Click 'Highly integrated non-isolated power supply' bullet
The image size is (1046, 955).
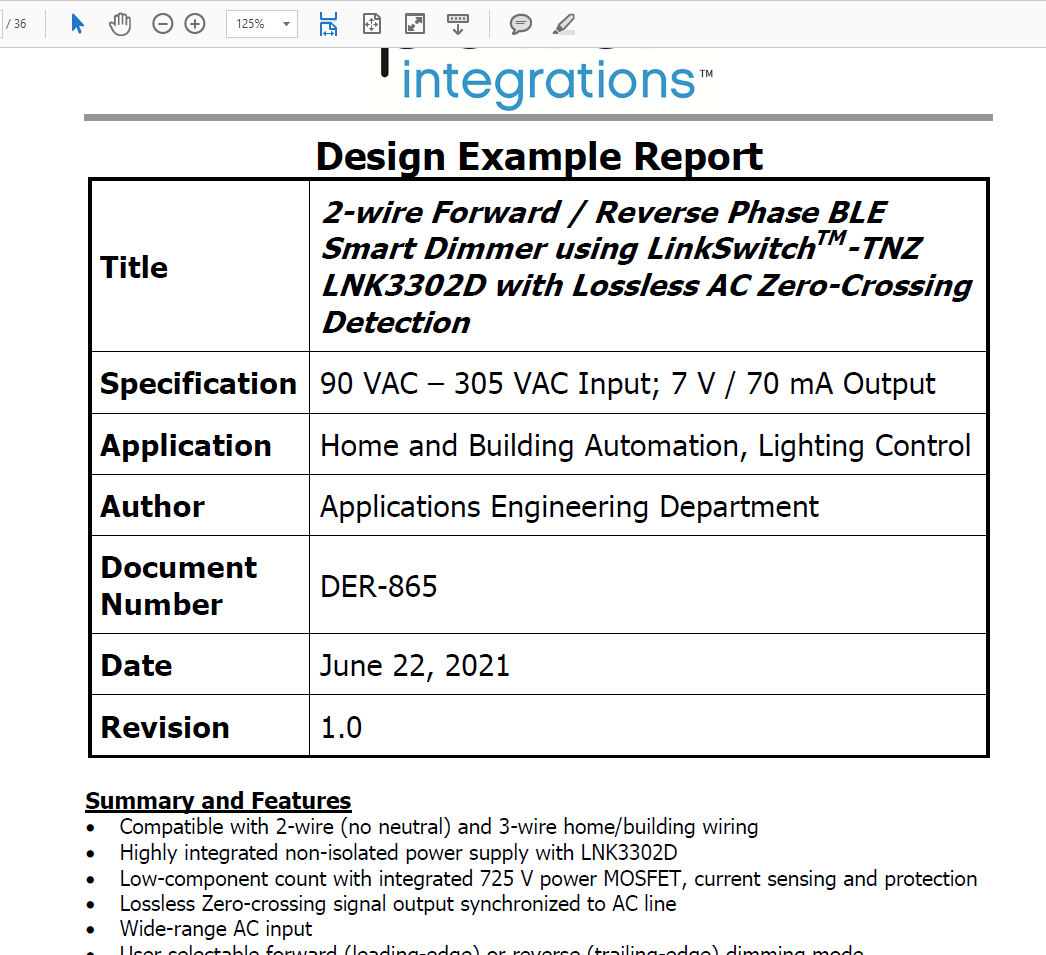coord(398,853)
